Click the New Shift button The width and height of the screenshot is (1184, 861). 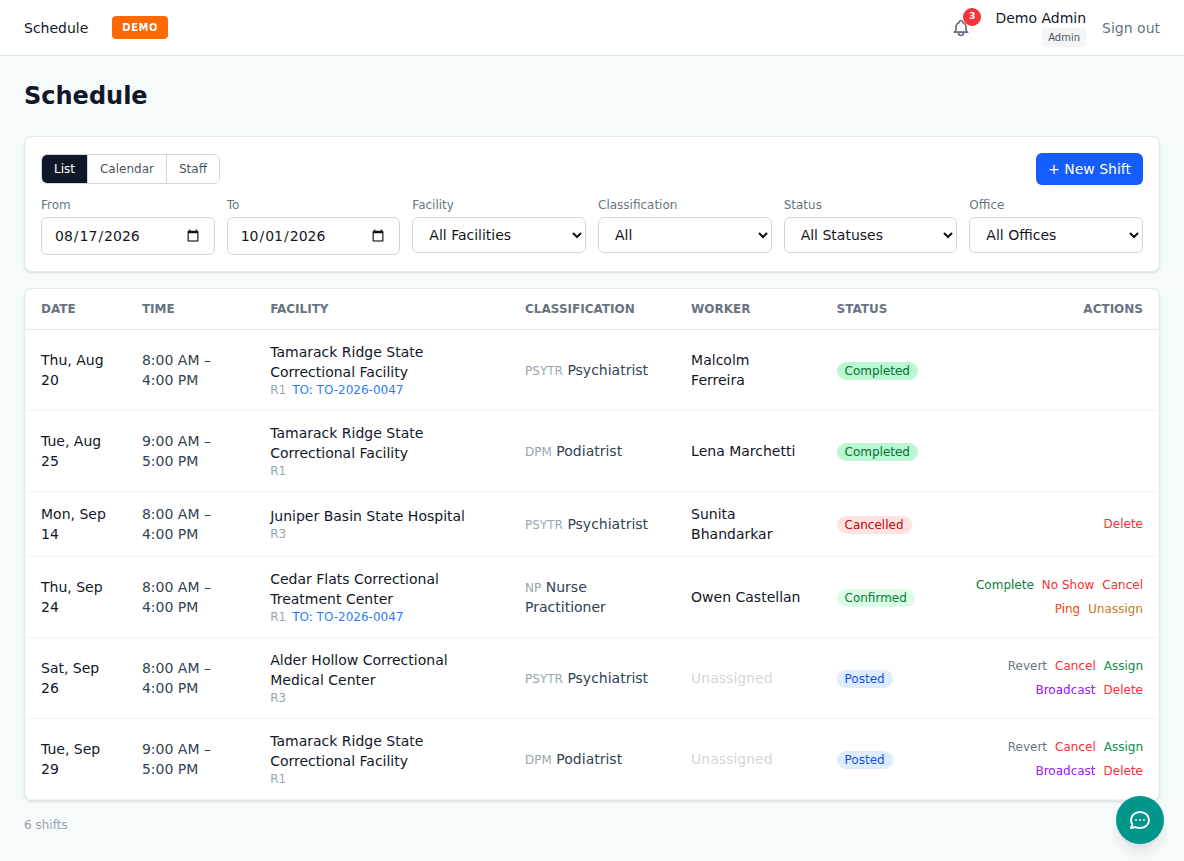coord(1089,169)
